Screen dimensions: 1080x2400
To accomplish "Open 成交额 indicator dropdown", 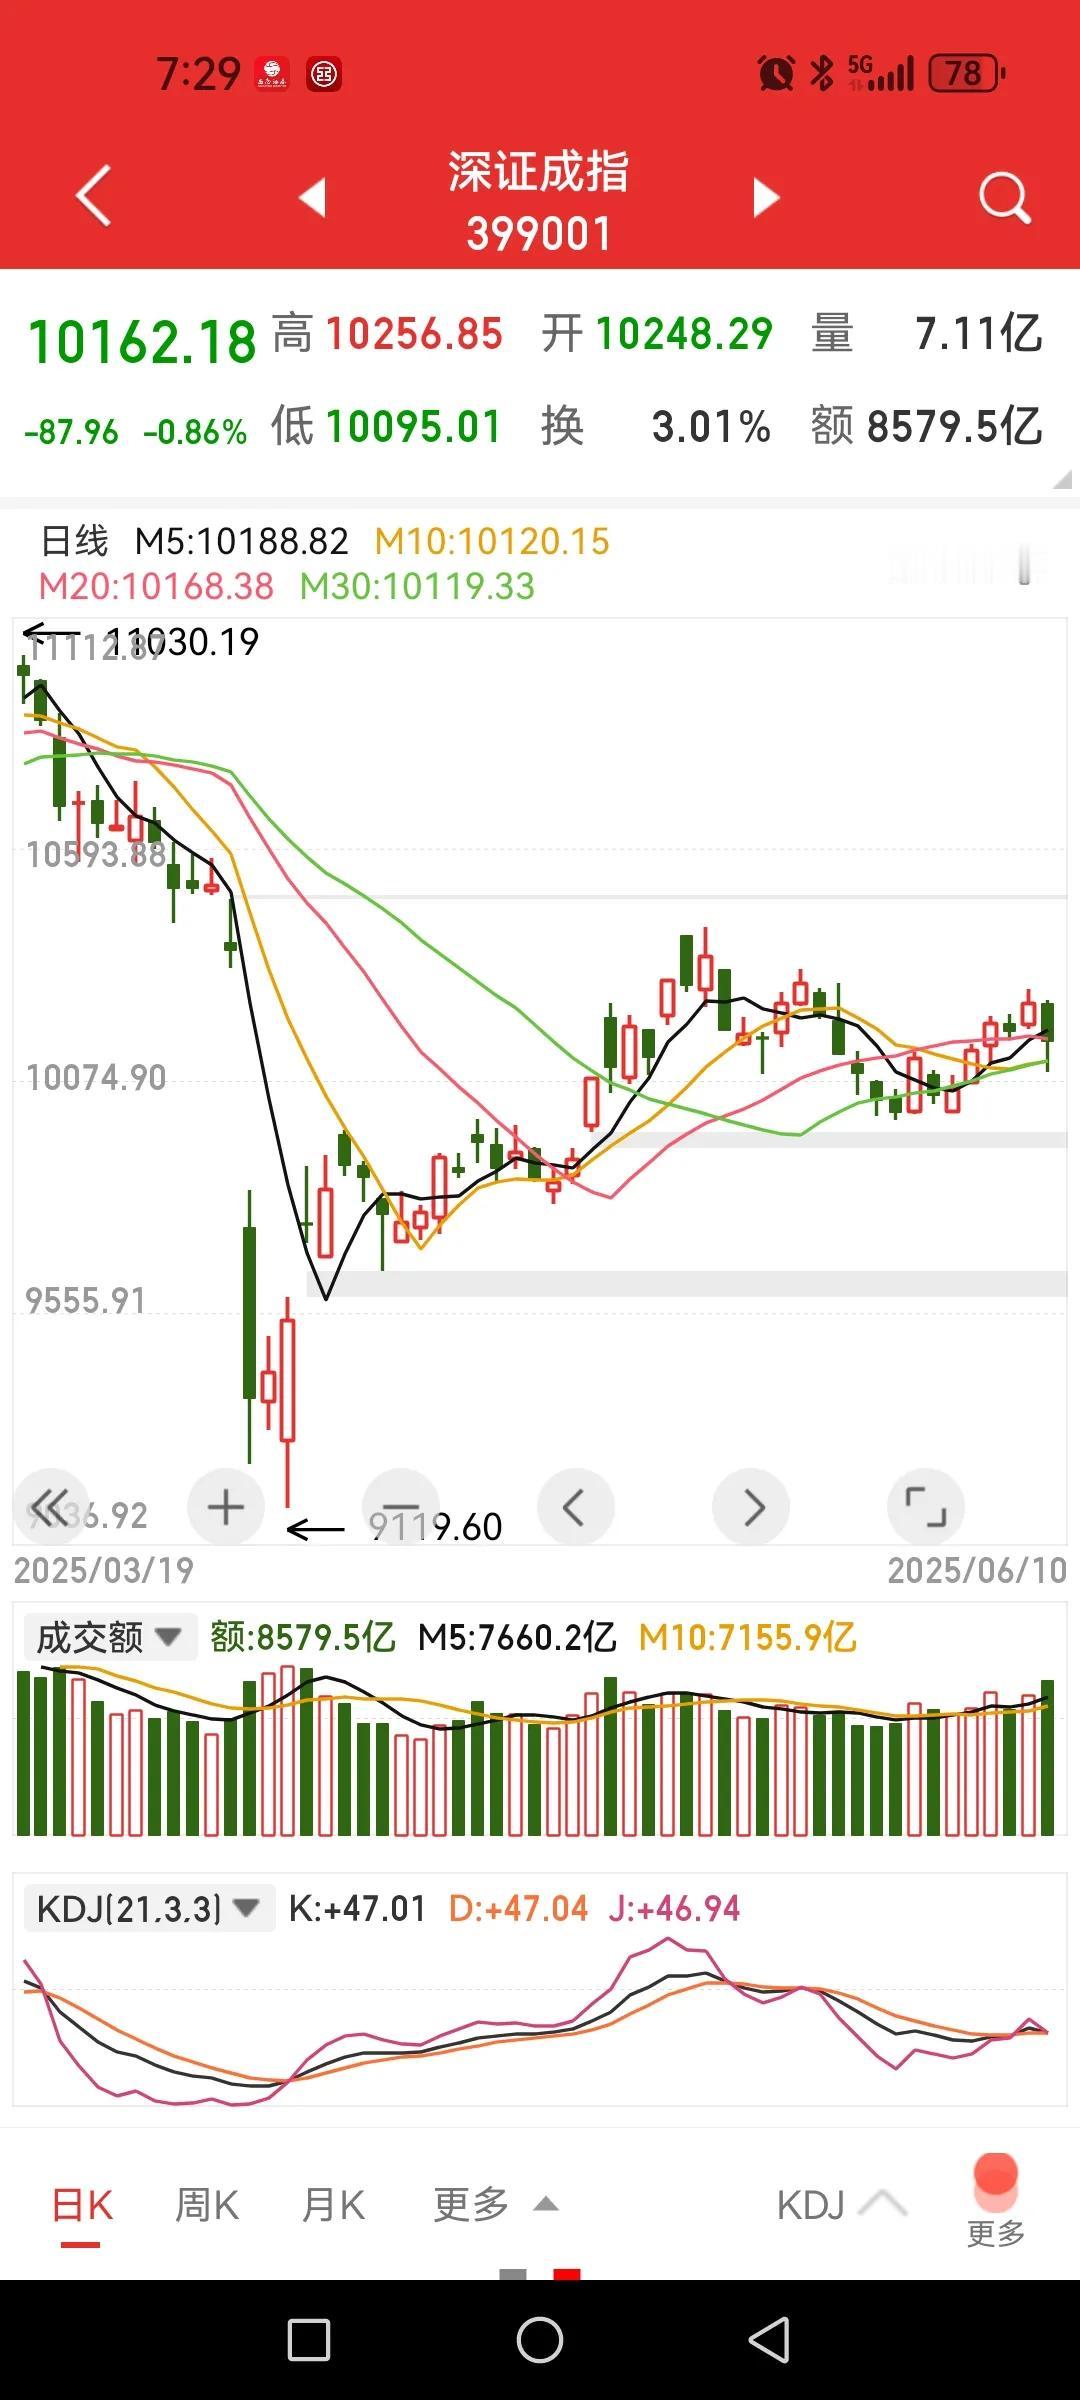I will click(x=109, y=1637).
